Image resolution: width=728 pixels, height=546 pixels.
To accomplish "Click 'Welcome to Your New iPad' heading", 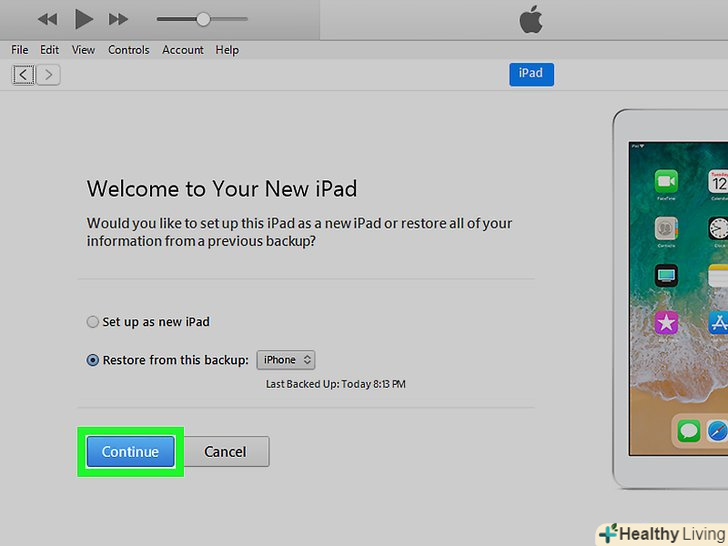I will [x=222, y=189].
